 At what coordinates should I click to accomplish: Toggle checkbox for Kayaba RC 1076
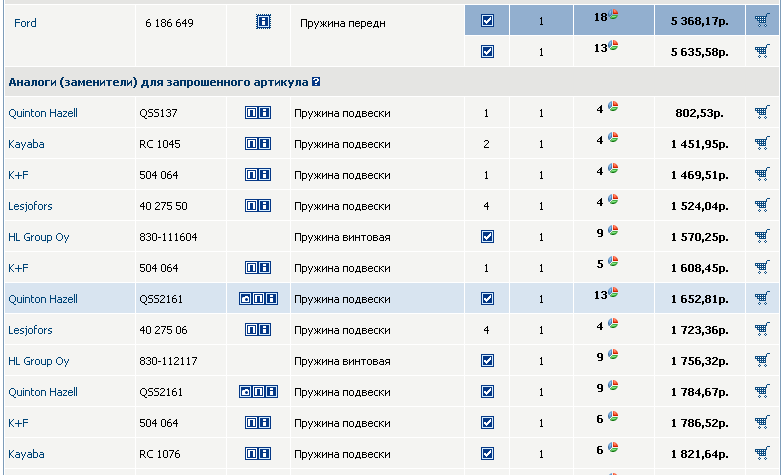point(487,453)
